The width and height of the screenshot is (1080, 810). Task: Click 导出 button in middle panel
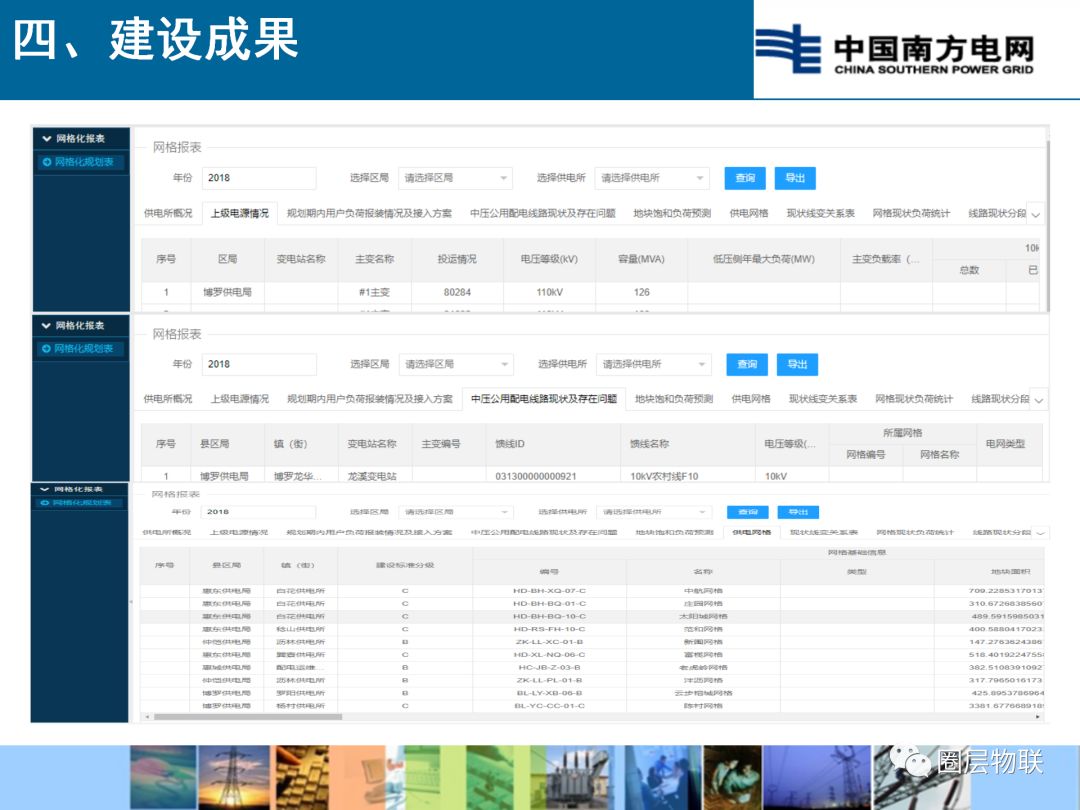[x=797, y=364]
